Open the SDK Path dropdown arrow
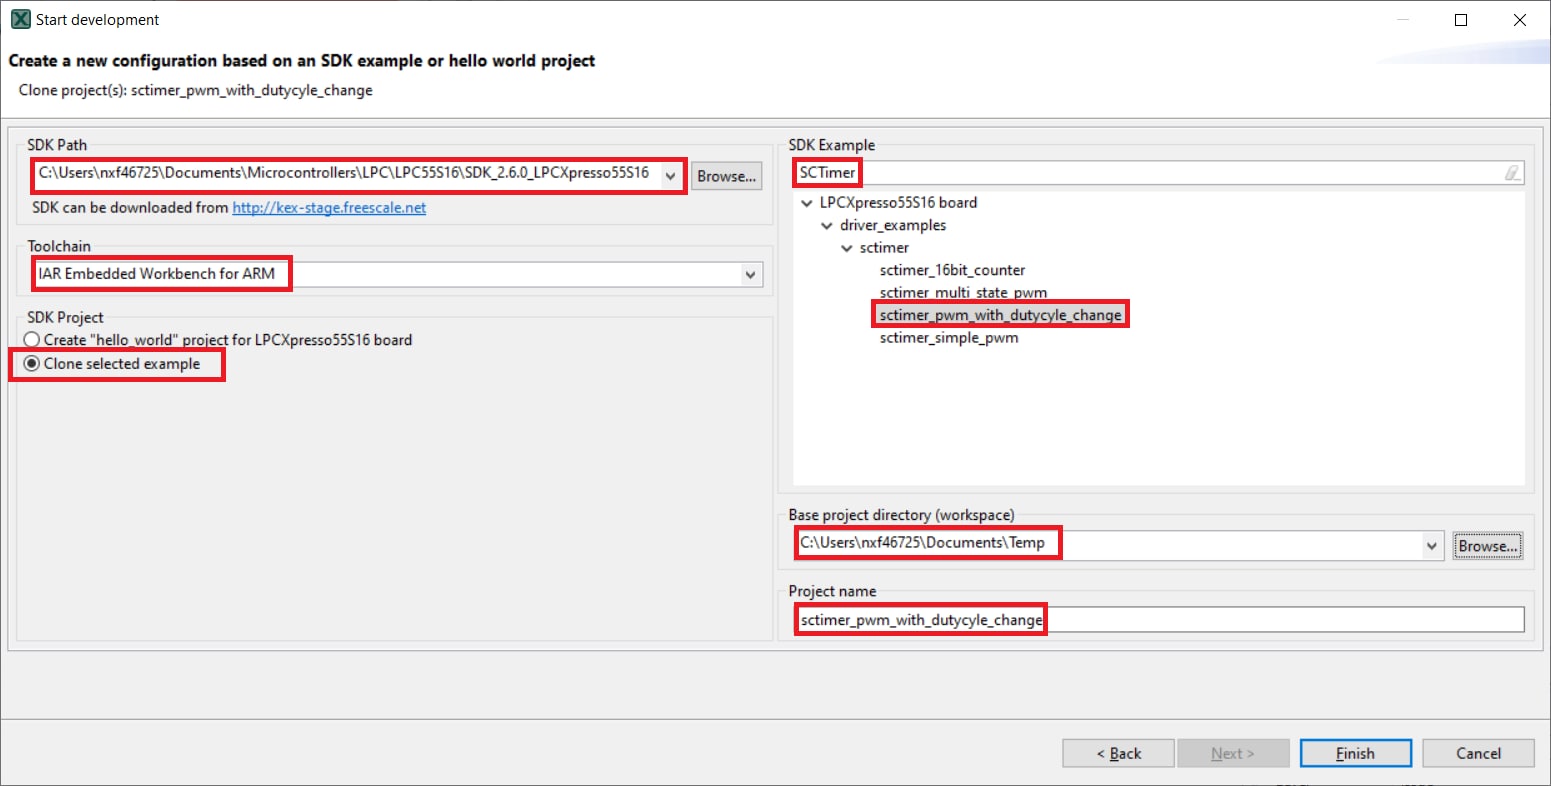The height and width of the screenshot is (786, 1551). click(x=670, y=175)
